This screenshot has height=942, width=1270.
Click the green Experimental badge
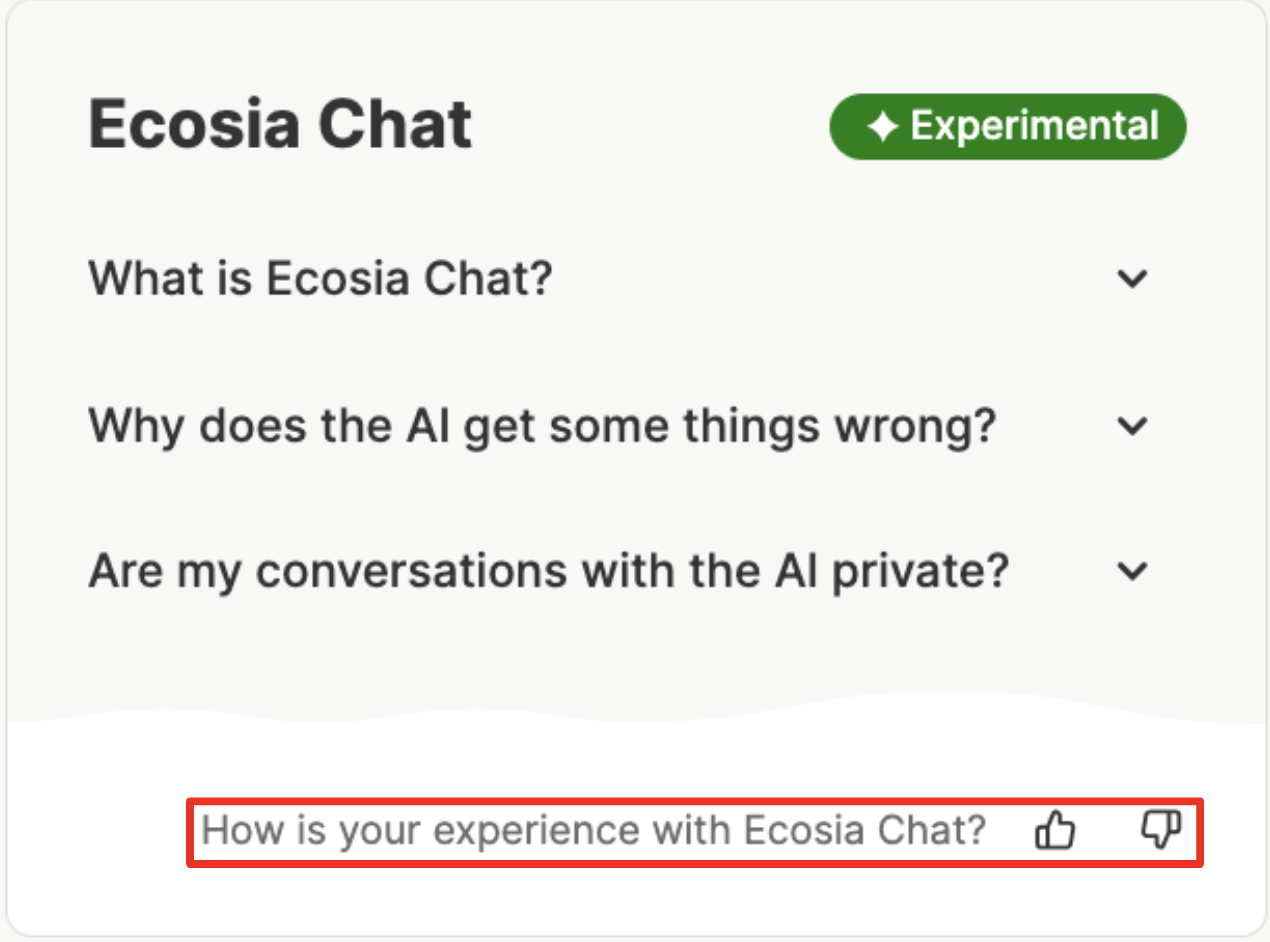pos(1008,127)
